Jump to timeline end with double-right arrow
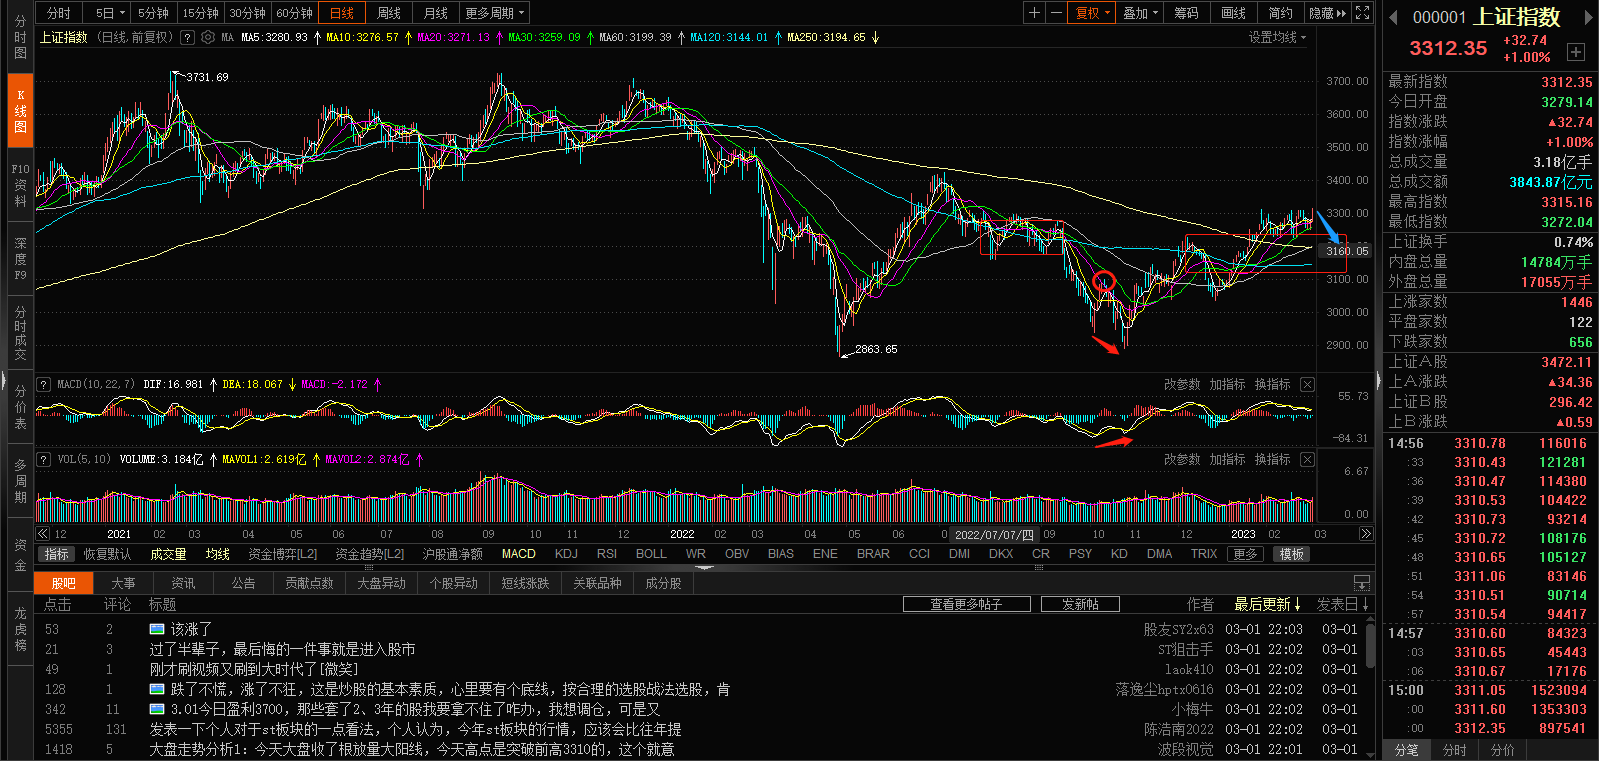The width and height of the screenshot is (1599, 761). tap(1365, 534)
